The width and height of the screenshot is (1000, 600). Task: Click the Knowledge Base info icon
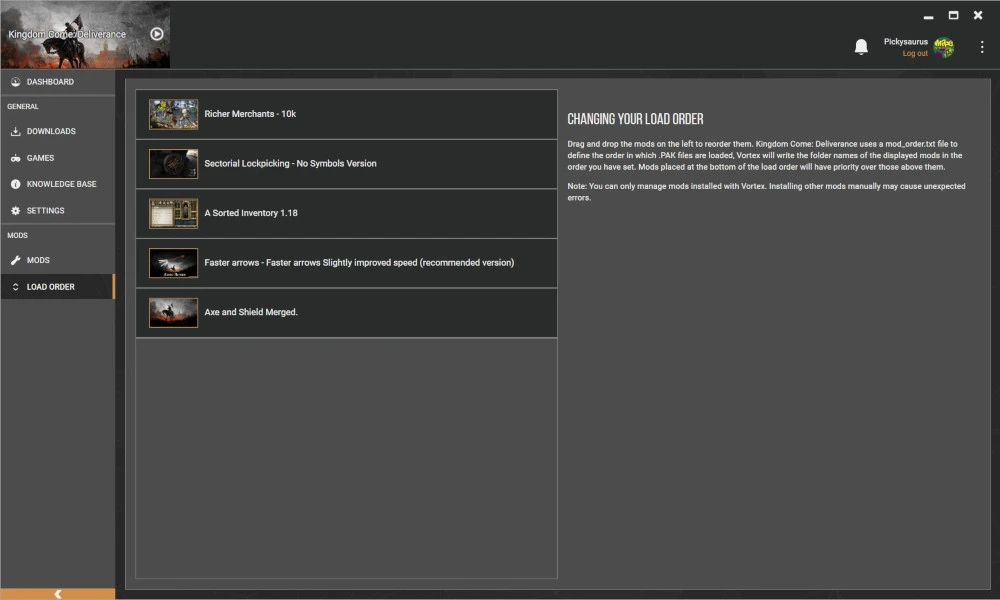(15, 184)
